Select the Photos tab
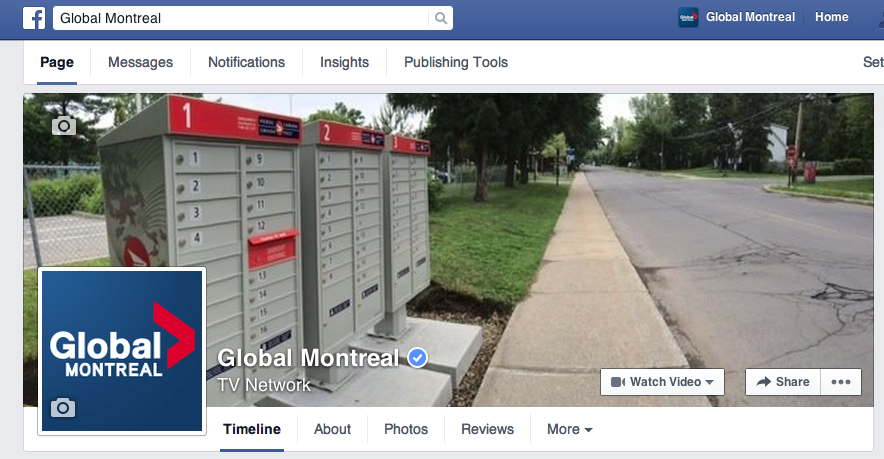This screenshot has height=459, width=884. 406,429
